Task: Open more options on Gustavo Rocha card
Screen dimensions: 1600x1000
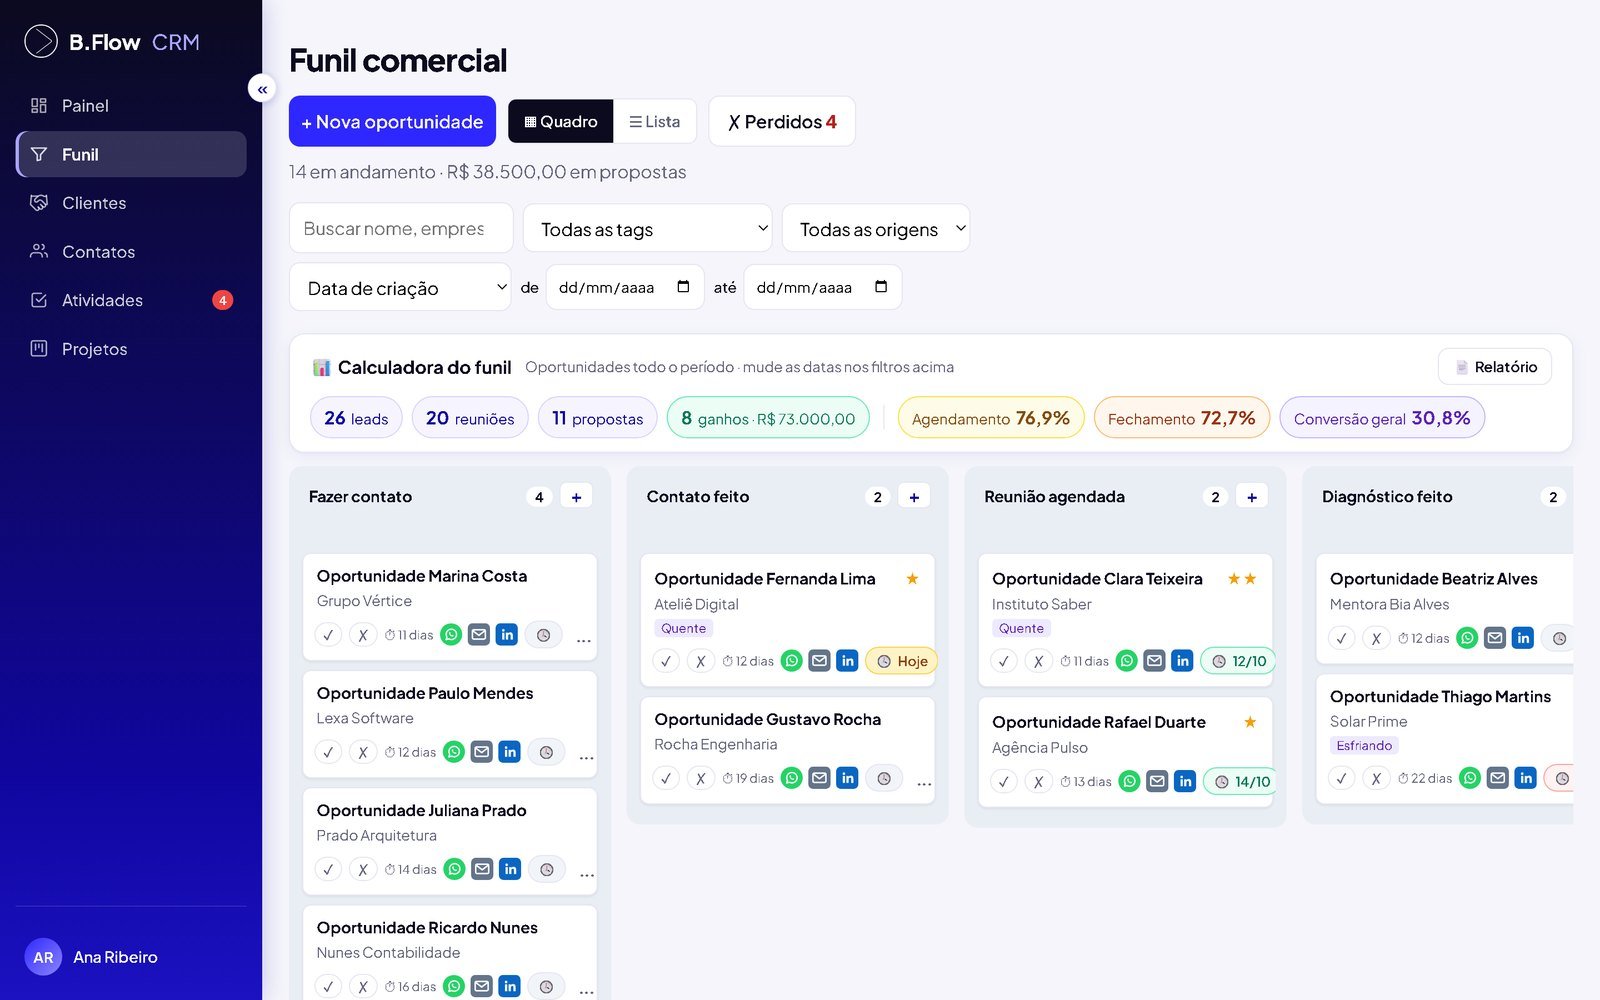Action: point(924,782)
